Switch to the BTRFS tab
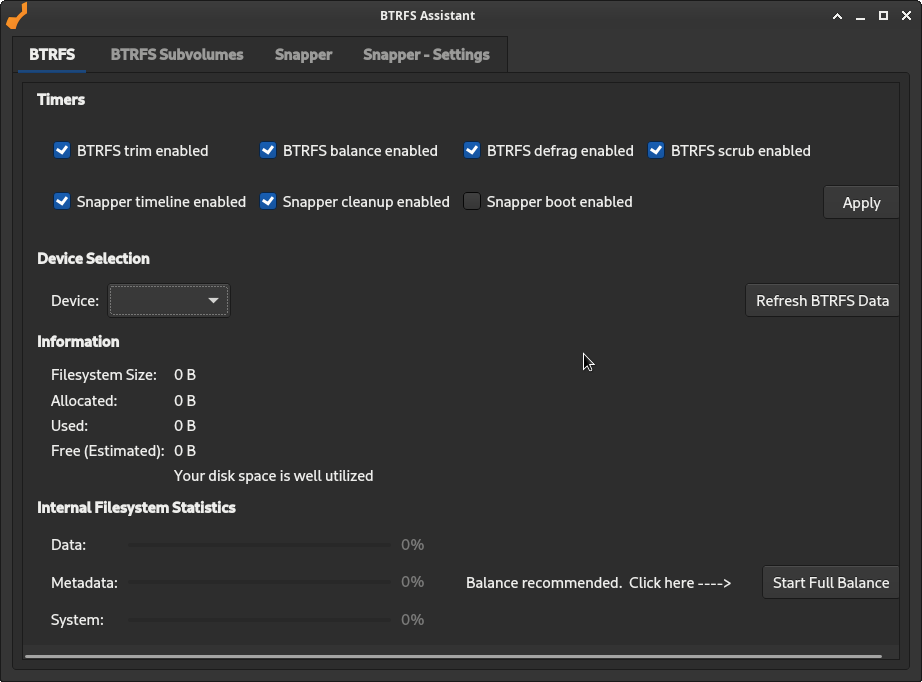The image size is (922, 682). (52, 55)
